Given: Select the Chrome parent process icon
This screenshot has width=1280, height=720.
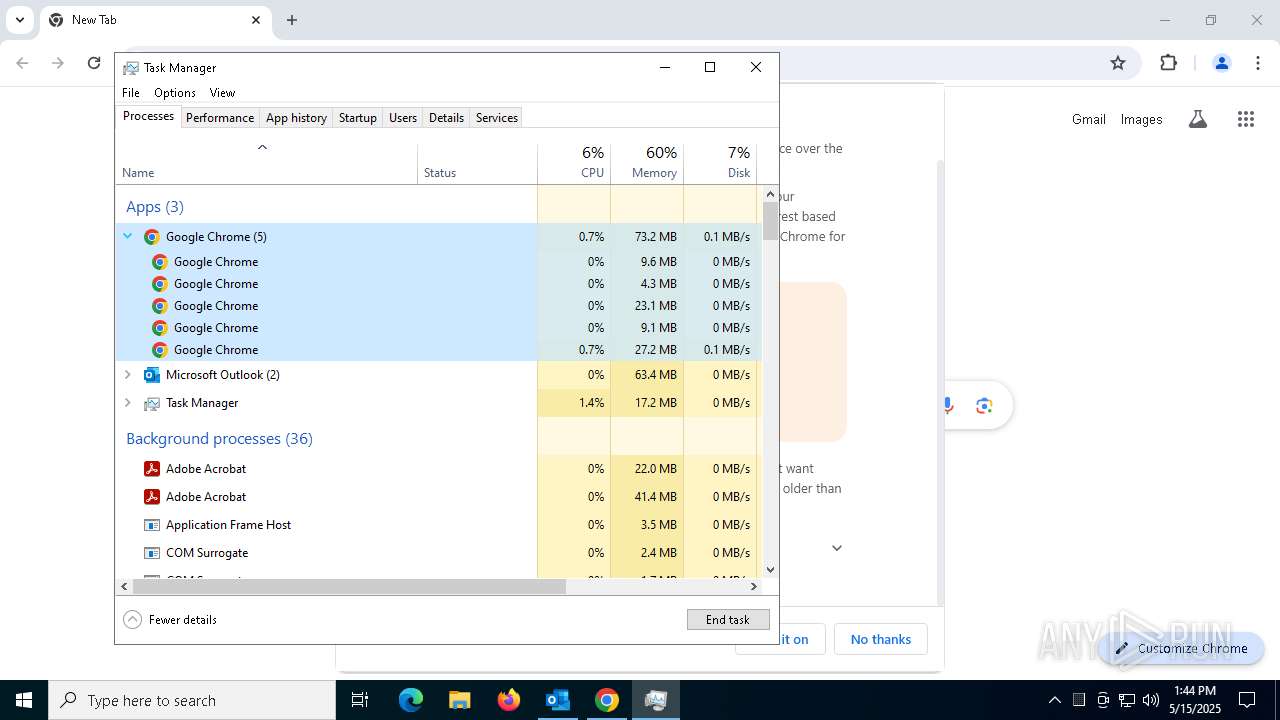Looking at the screenshot, I should (x=152, y=237).
